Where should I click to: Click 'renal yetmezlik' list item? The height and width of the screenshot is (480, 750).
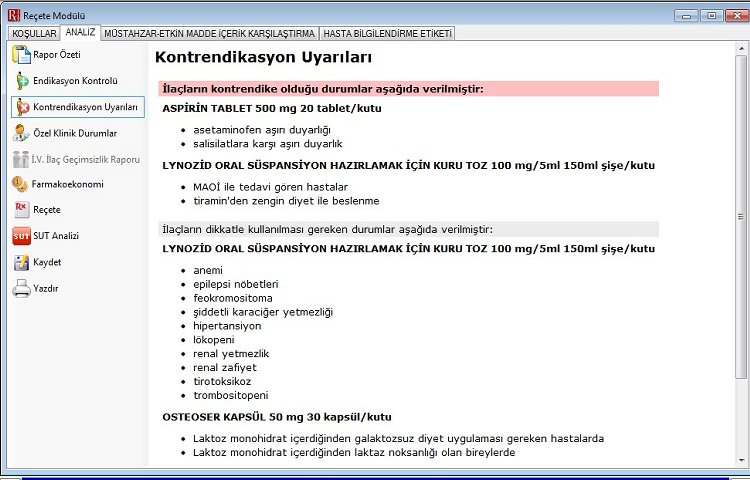click(x=231, y=354)
